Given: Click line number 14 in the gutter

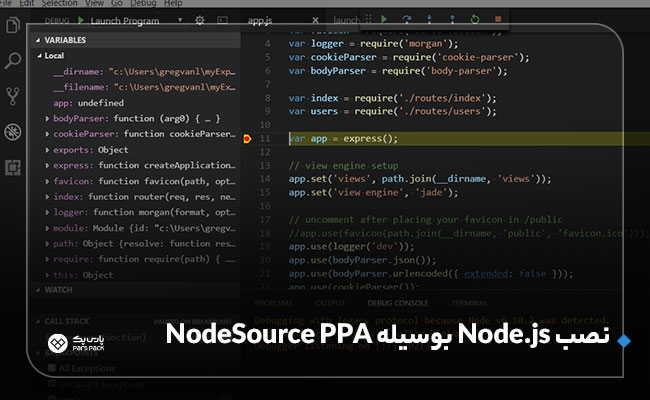Looking at the screenshot, I should [x=265, y=179].
